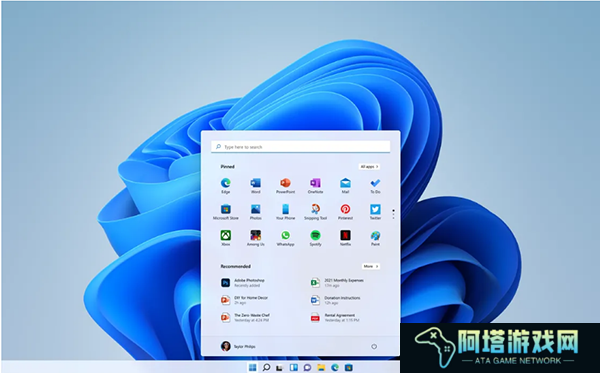Open The Zero Waste Chef presentation

click(246, 318)
